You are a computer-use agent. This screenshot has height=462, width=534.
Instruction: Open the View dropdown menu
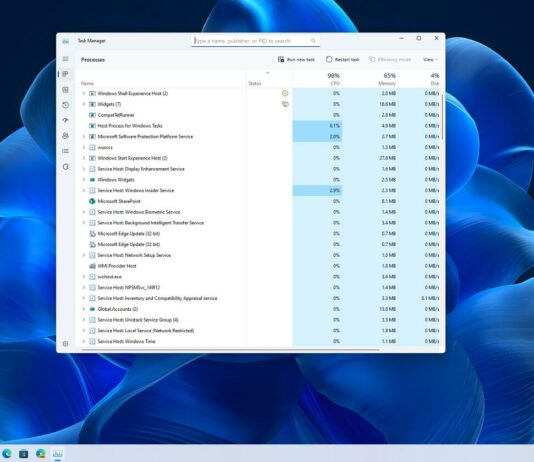pyautogui.click(x=430, y=60)
